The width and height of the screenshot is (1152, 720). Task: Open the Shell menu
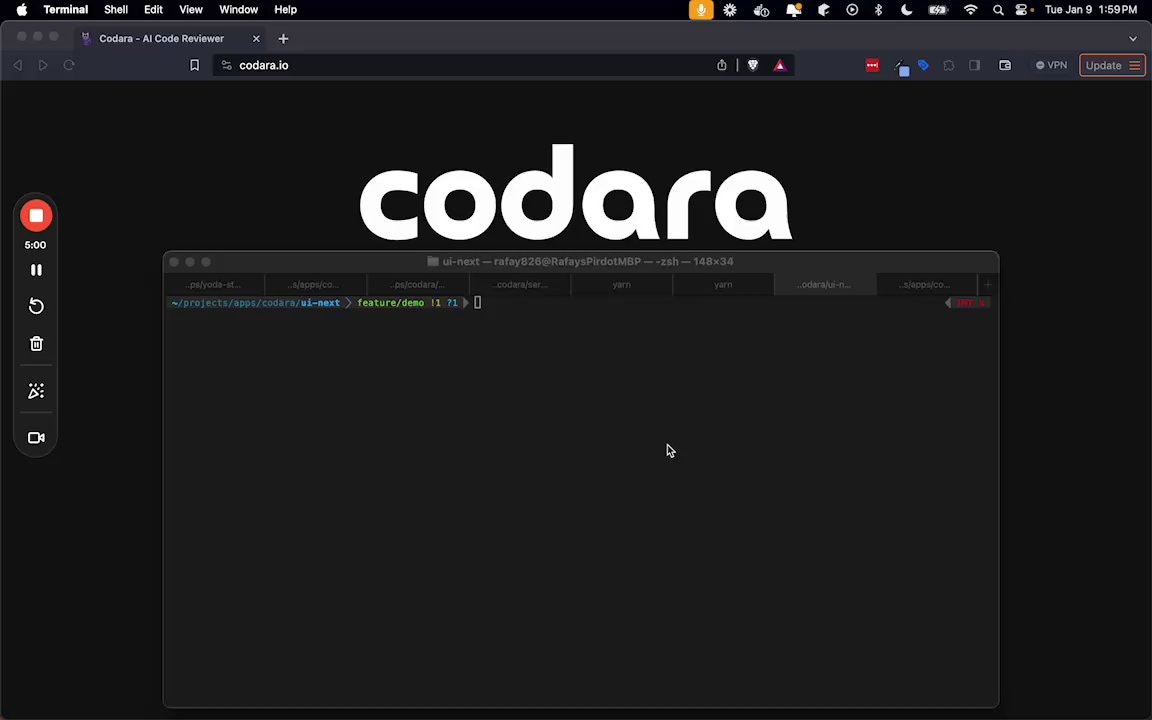point(115,9)
